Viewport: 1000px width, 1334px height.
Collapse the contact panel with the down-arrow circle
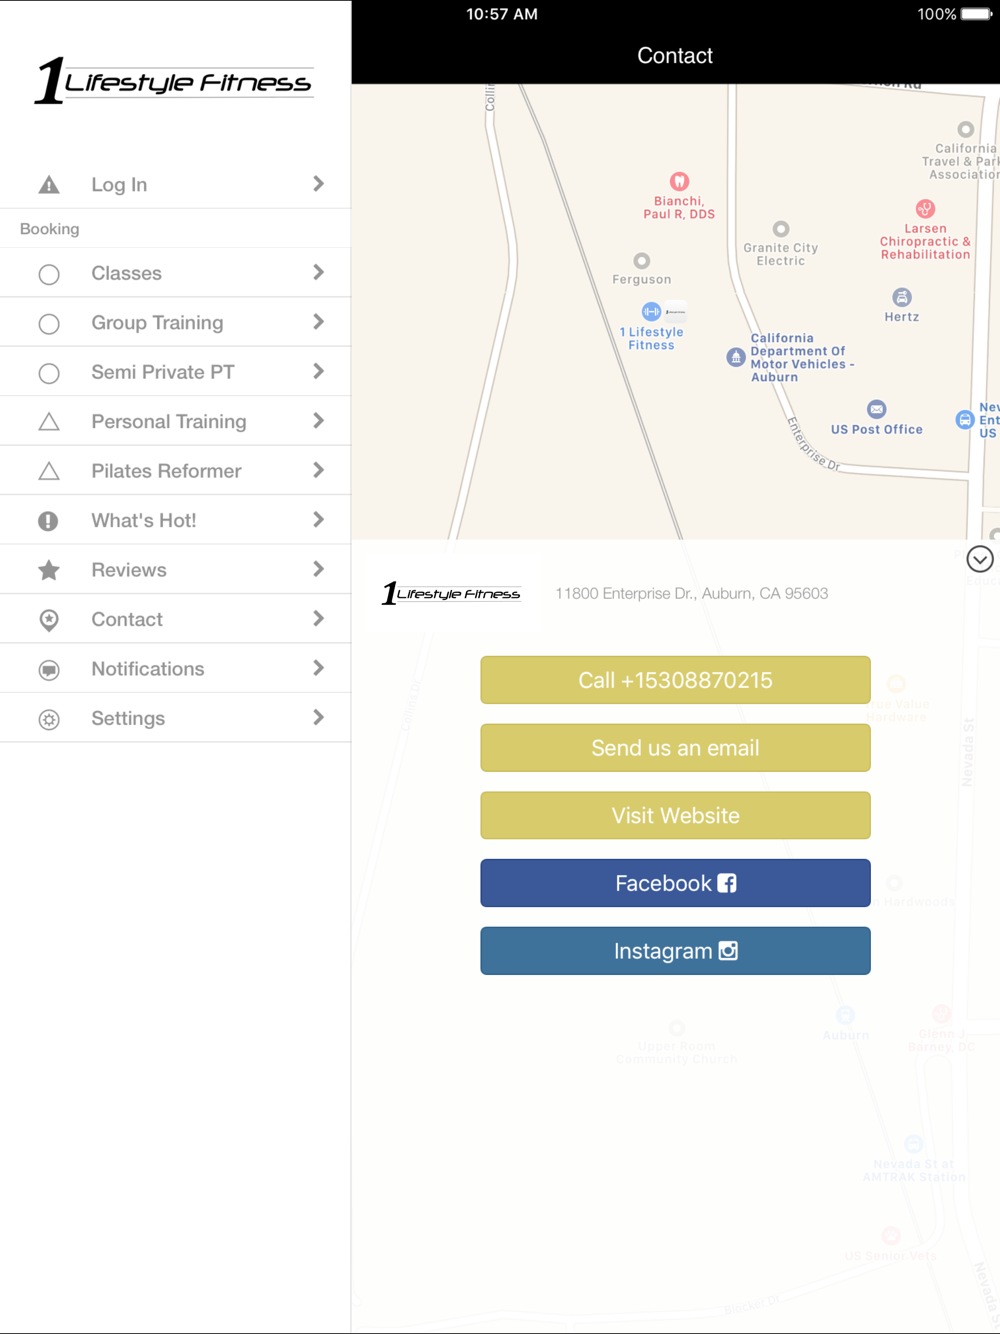(980, 559)
